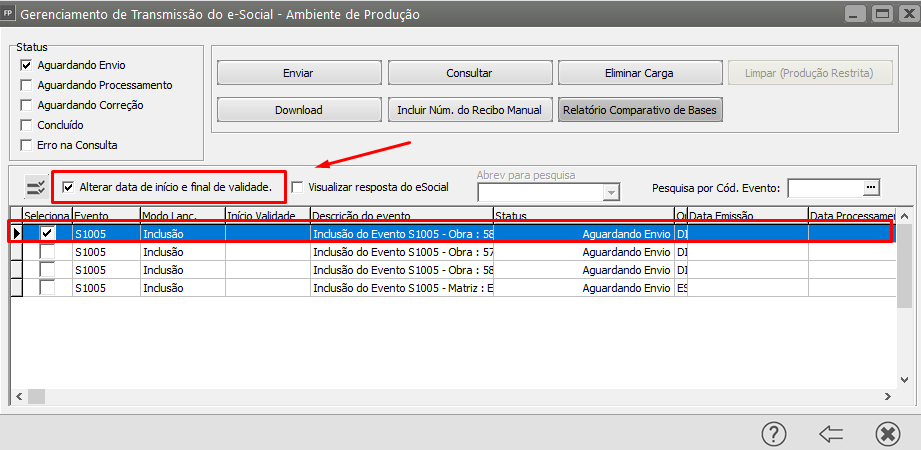Open the help question mark icon
The image size is (921, 450).
click(774, 434)
